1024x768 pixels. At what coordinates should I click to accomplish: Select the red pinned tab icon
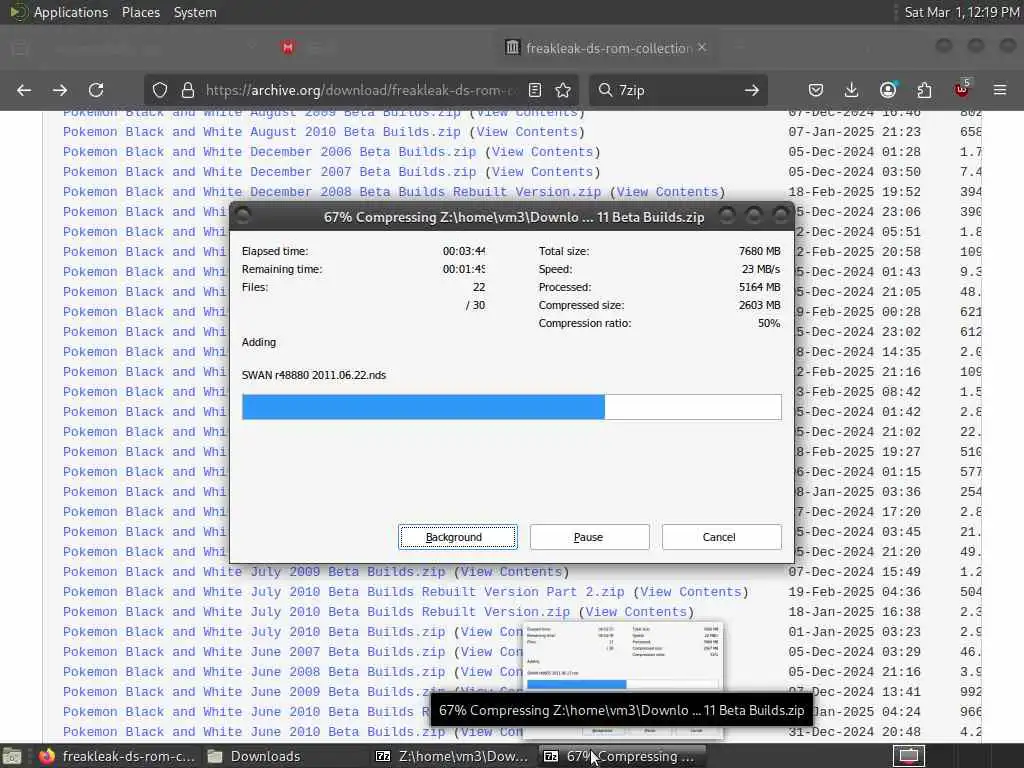(x=288, y=48)
